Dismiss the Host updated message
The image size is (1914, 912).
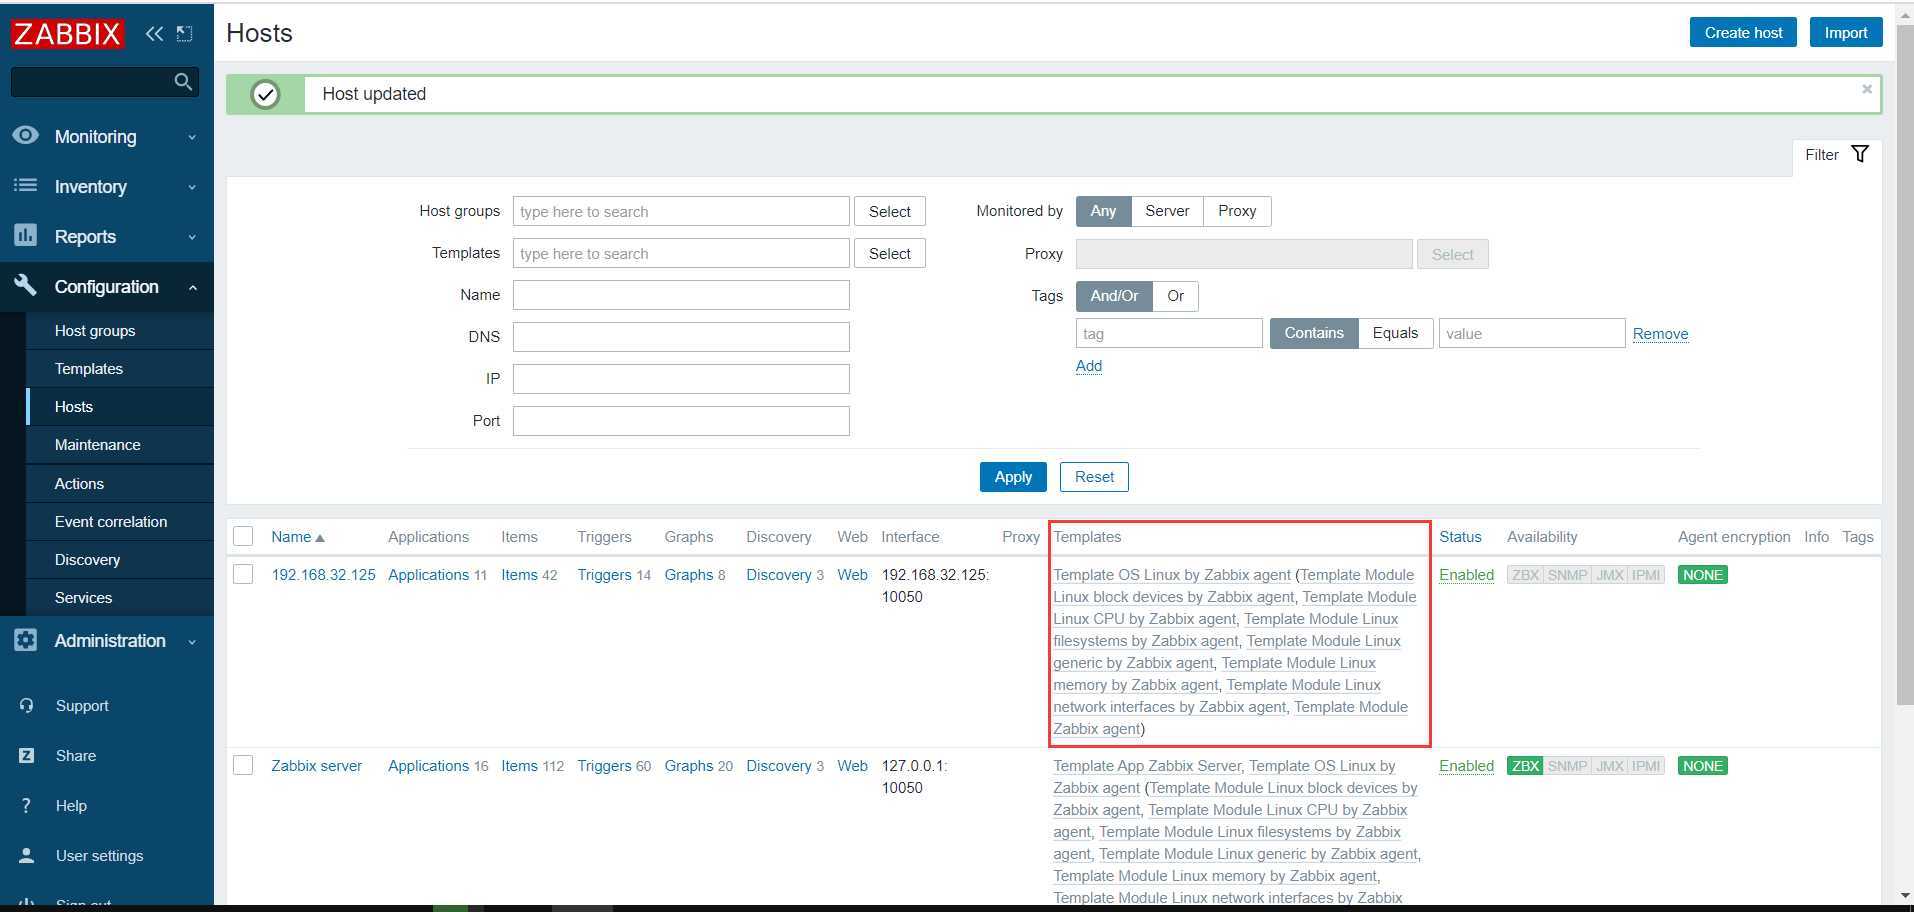click(1867, 89)
